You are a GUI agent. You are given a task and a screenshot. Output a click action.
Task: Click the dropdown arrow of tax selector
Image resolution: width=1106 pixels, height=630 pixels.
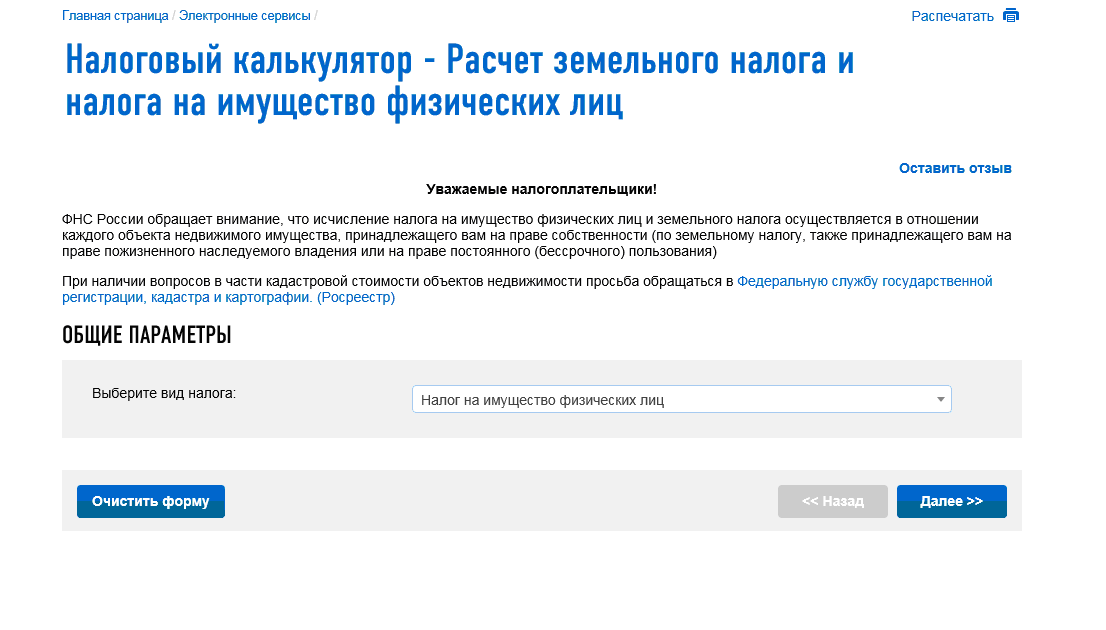pyautogui.click(x=940, y=400)
